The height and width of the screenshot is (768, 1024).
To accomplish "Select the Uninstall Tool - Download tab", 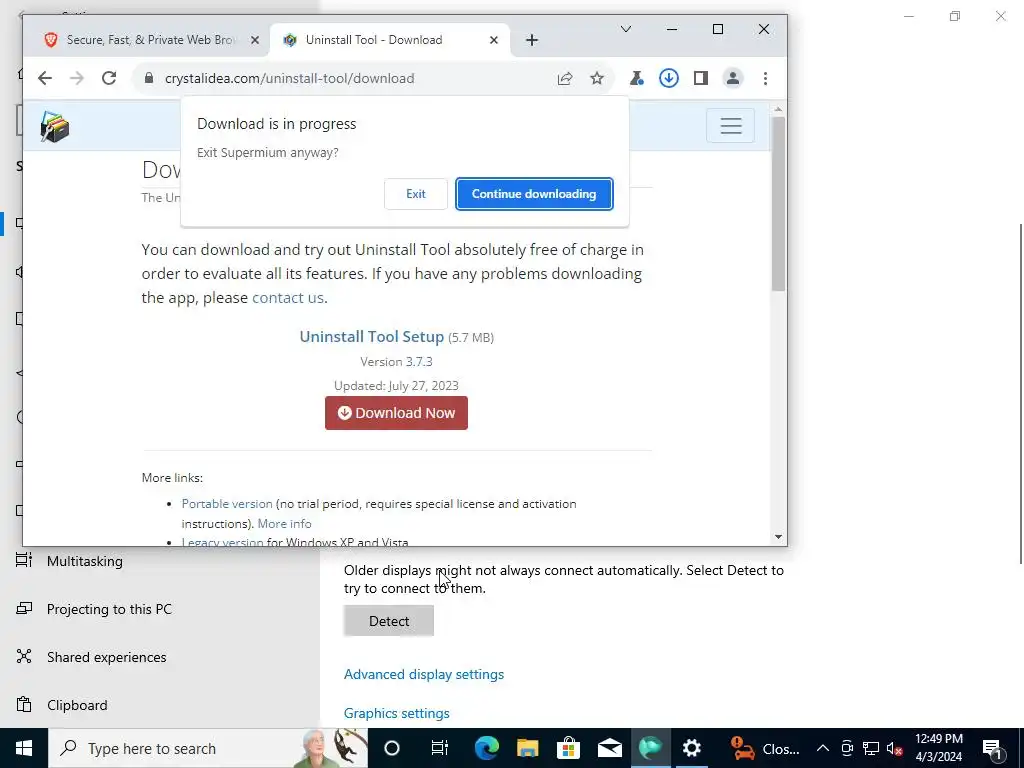I will (x=374, y=40).
